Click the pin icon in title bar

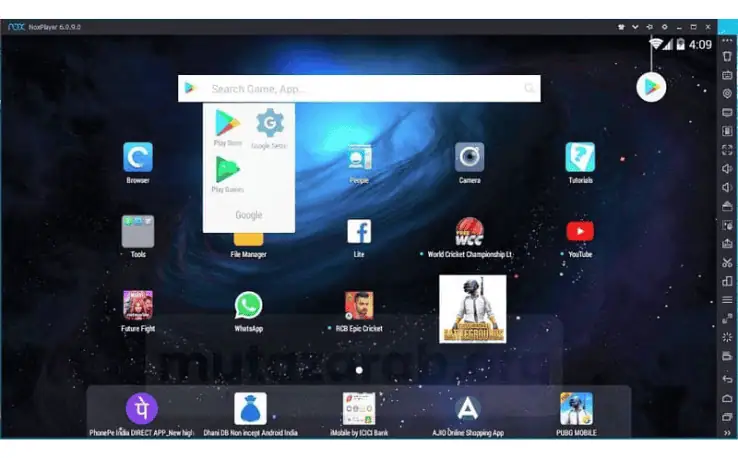[x=650, y=27]
